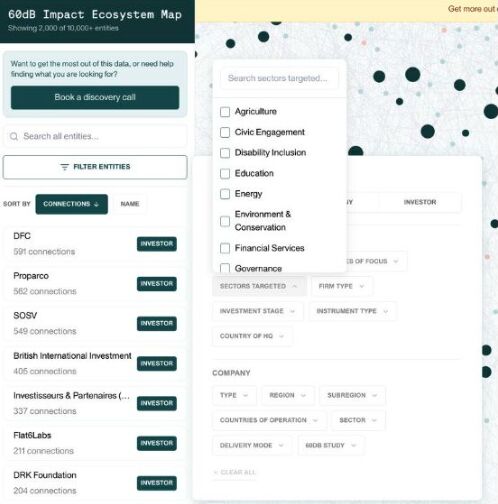
Task: Open the 60dB Study dropdown
Action: (331, 445)
